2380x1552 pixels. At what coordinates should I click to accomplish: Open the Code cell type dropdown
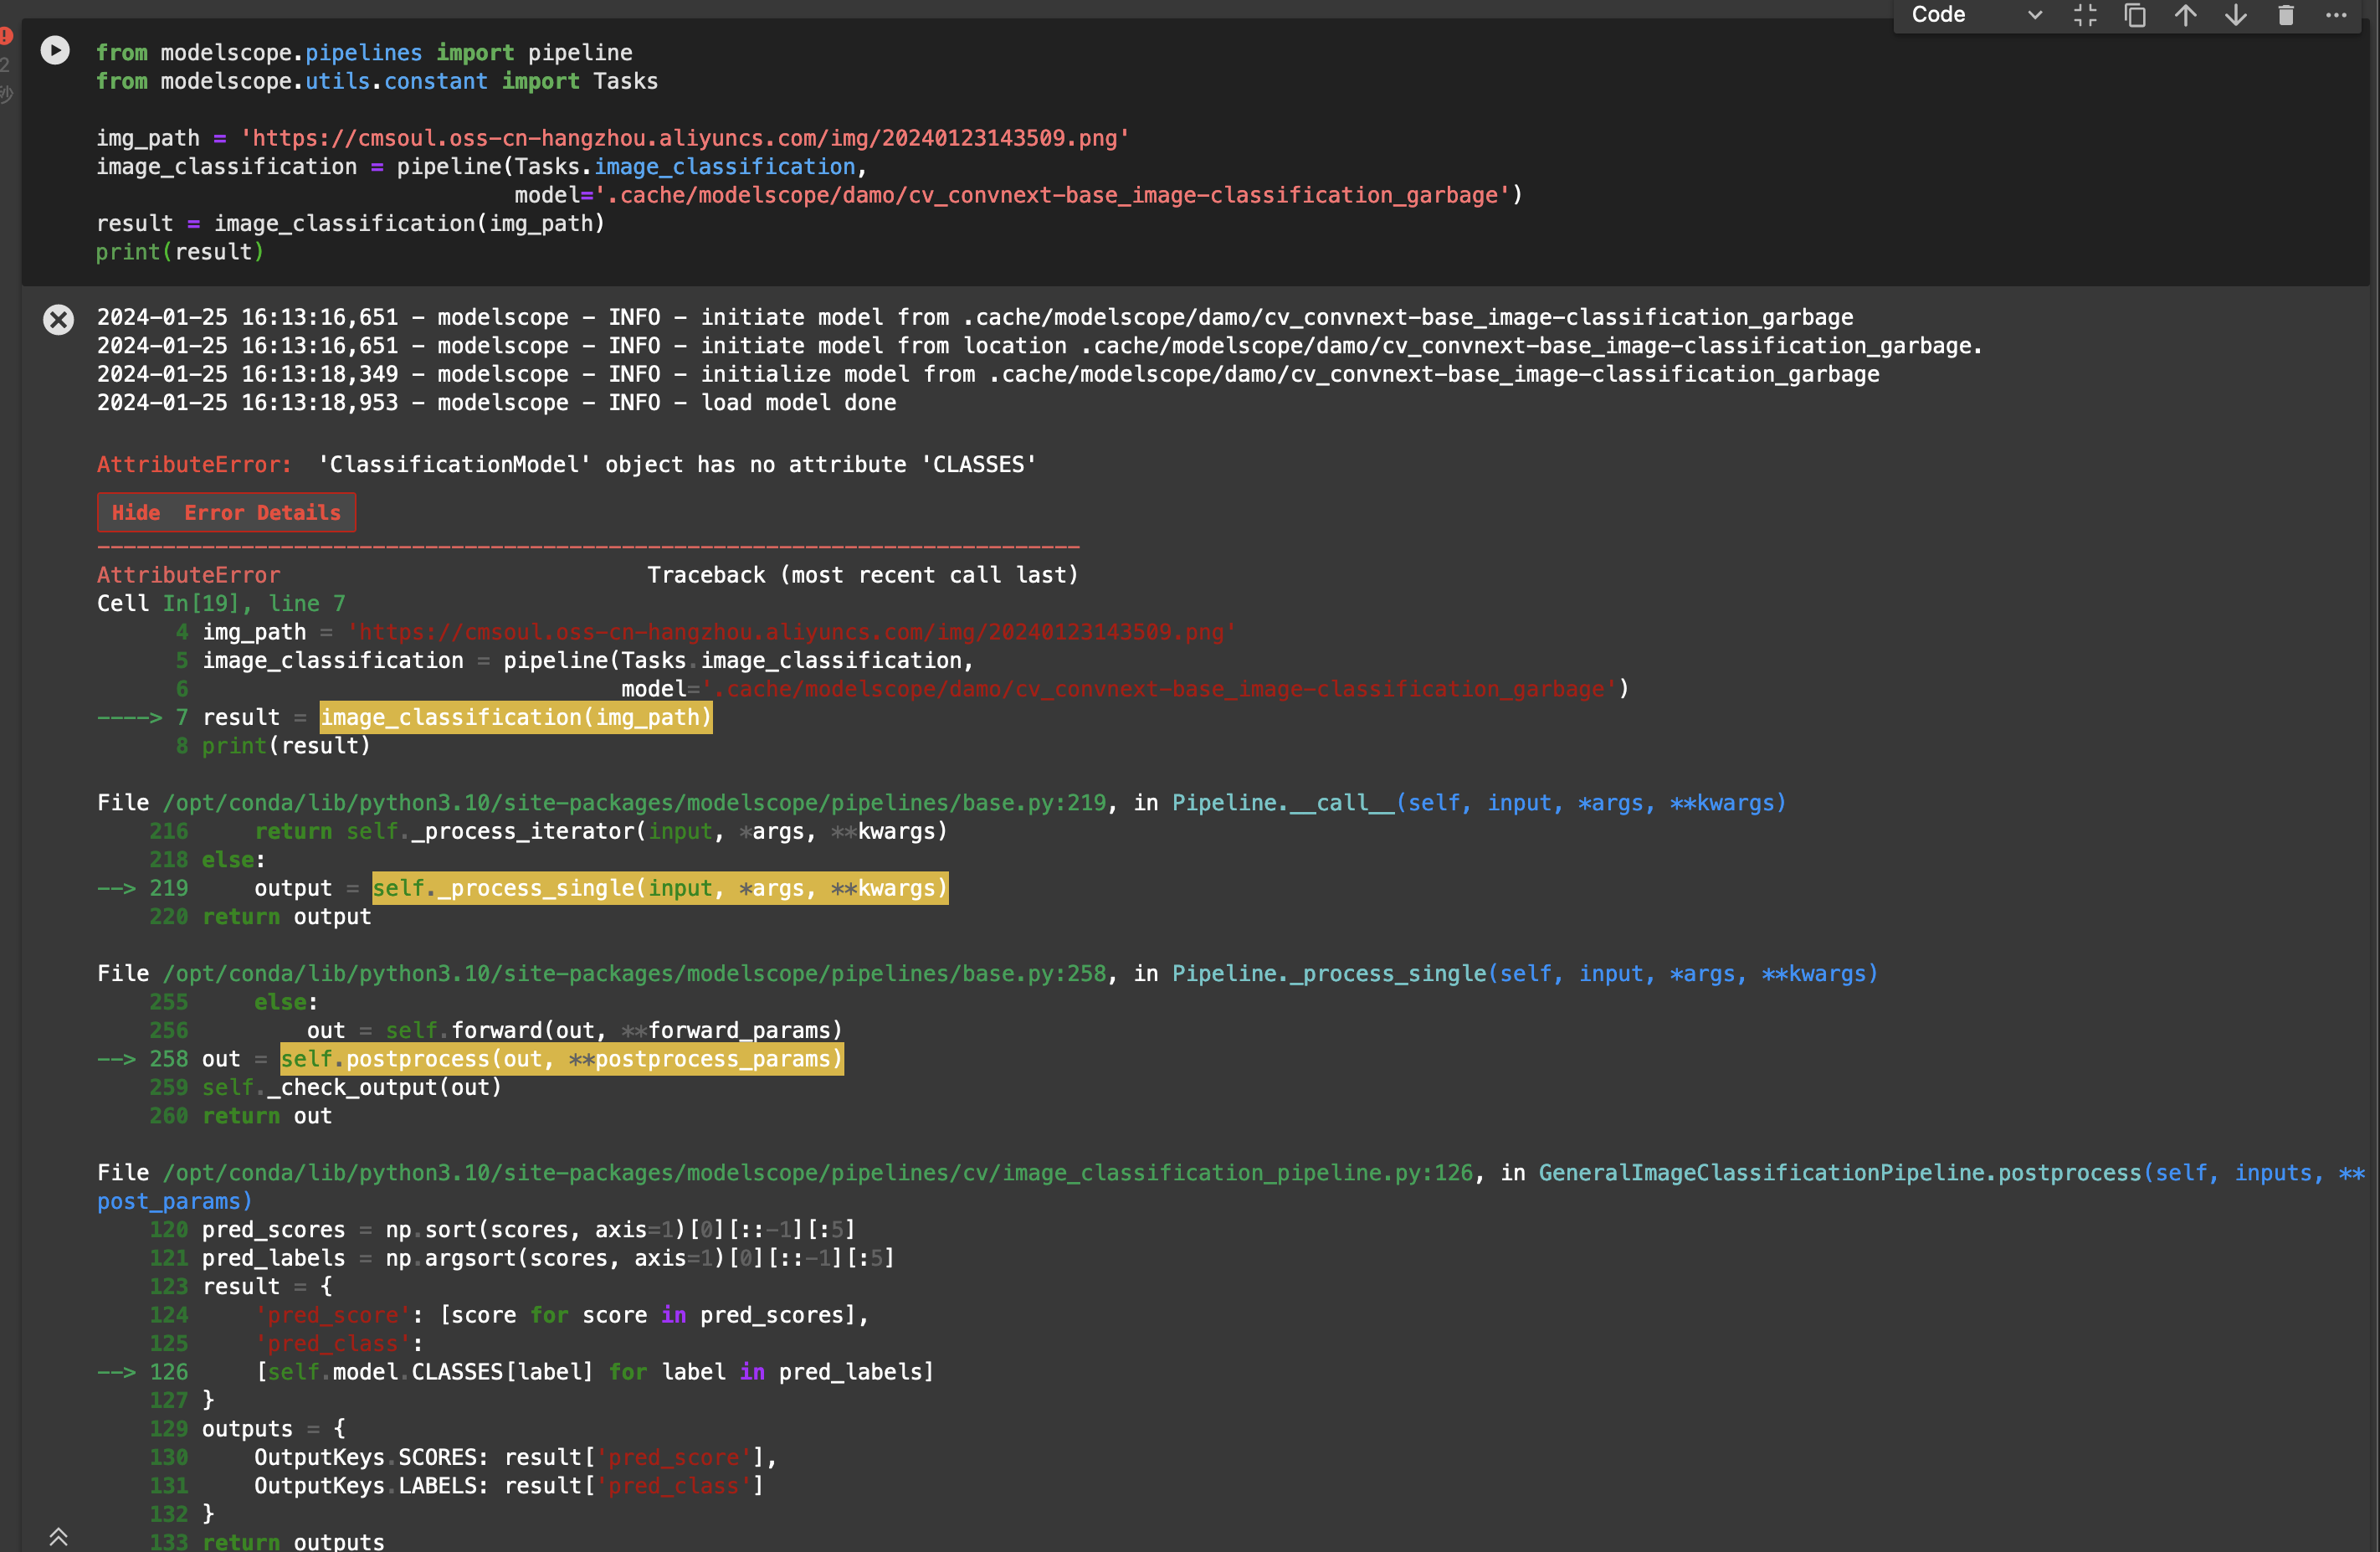(1975, 15)
